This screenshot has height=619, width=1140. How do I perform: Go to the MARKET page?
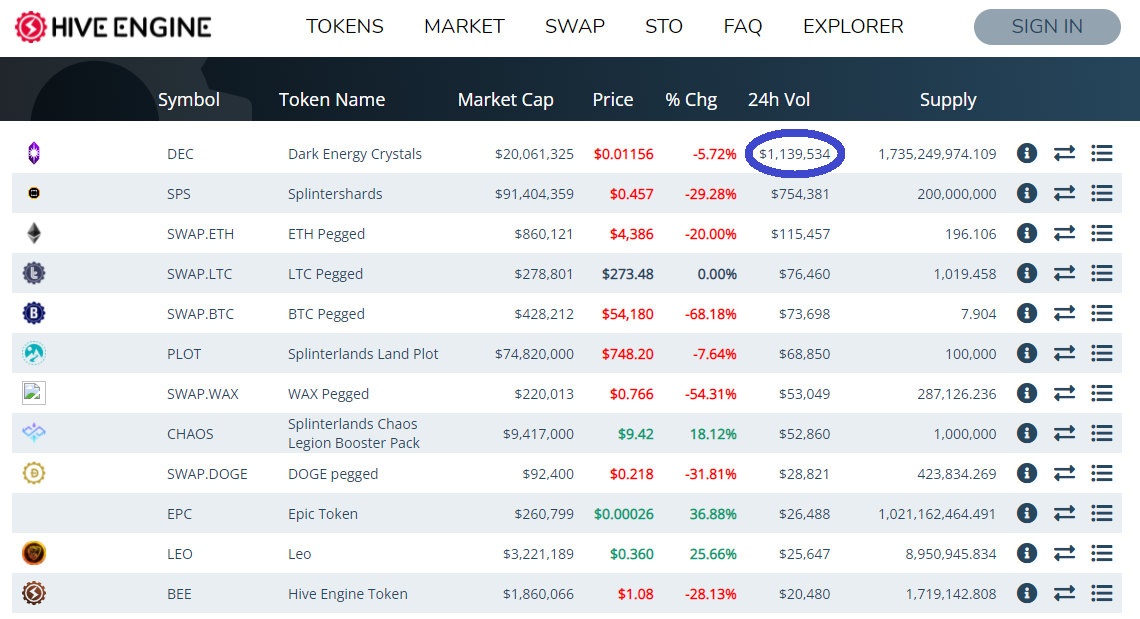464,27
